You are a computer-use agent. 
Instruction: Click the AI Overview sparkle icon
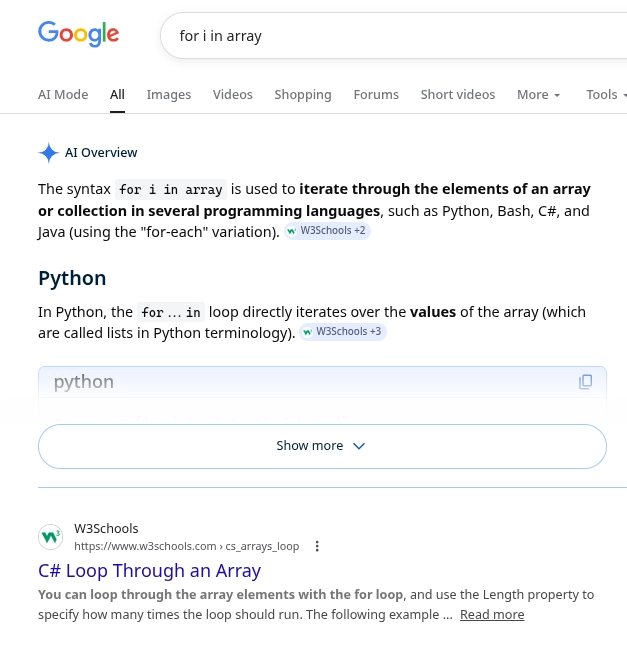pyautogui.click(x=48, y=153)
